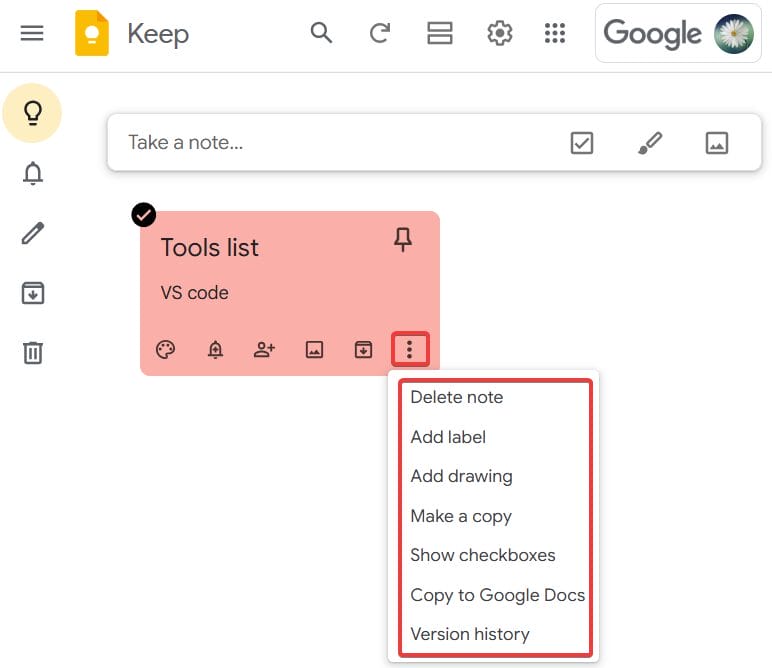
Task: Click the search magnifier icon
Action: click(x=321, y=33)
